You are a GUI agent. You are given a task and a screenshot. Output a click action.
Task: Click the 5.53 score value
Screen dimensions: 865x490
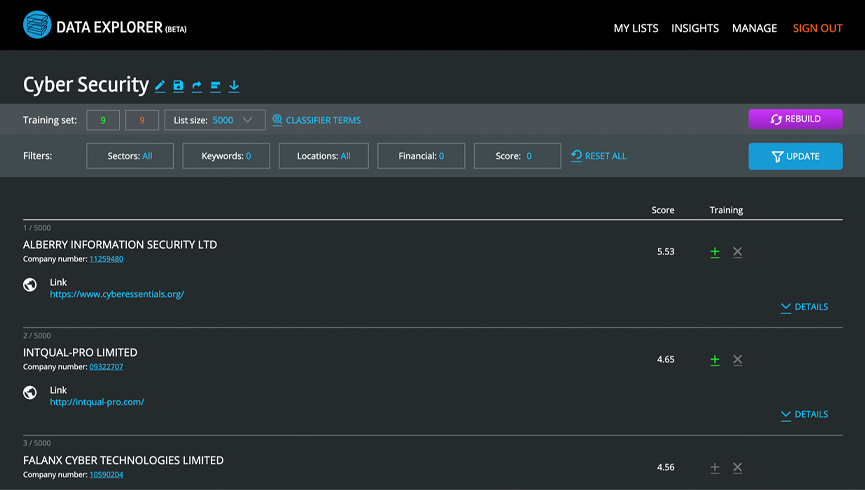(x=665, y=252)
